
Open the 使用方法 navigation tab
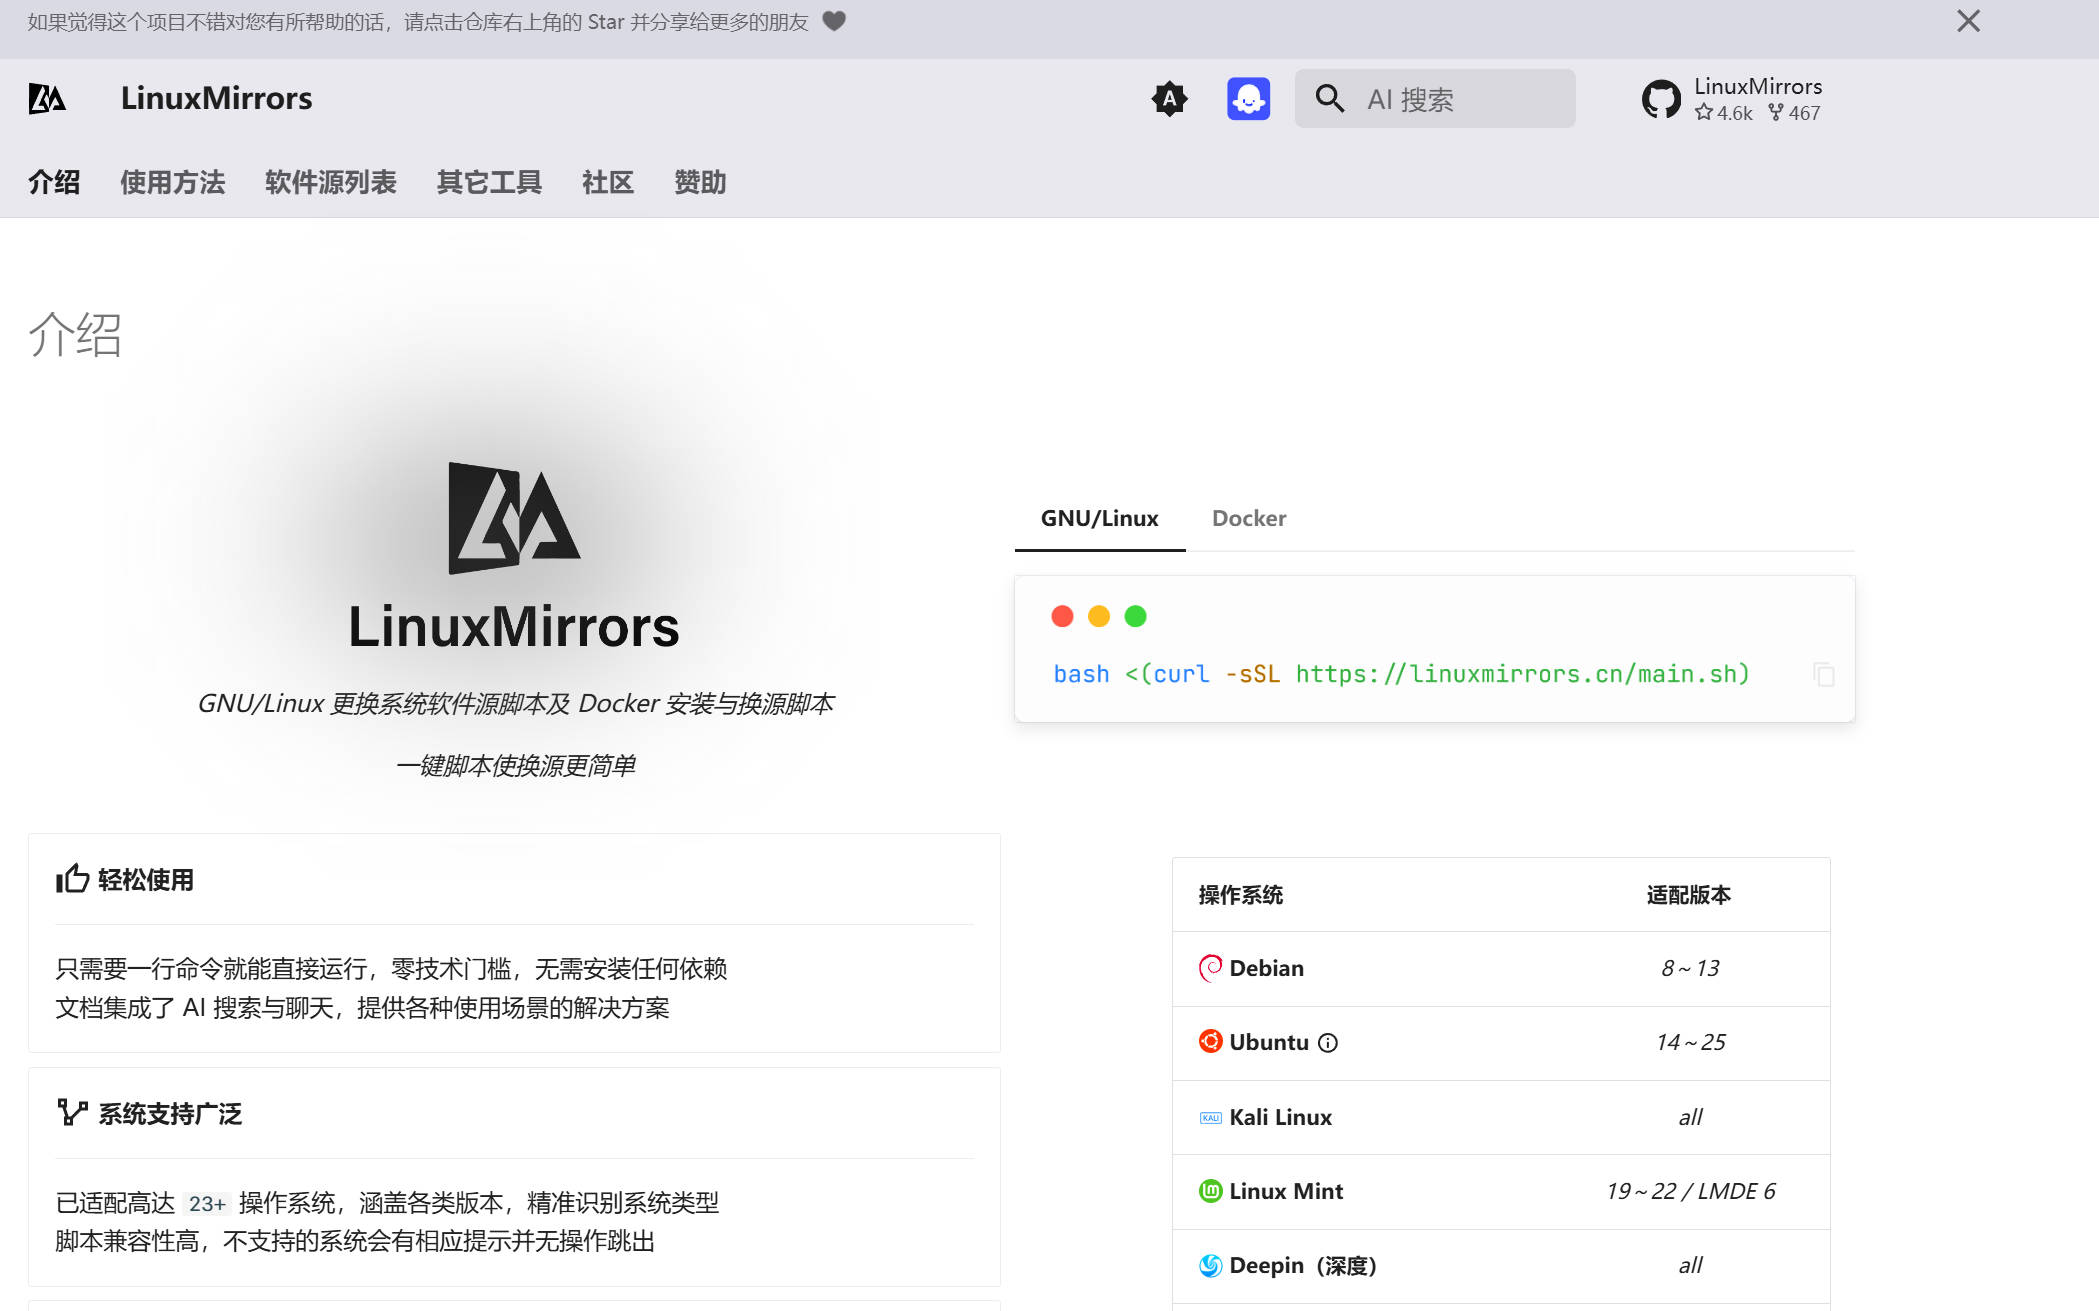(172, 182)
